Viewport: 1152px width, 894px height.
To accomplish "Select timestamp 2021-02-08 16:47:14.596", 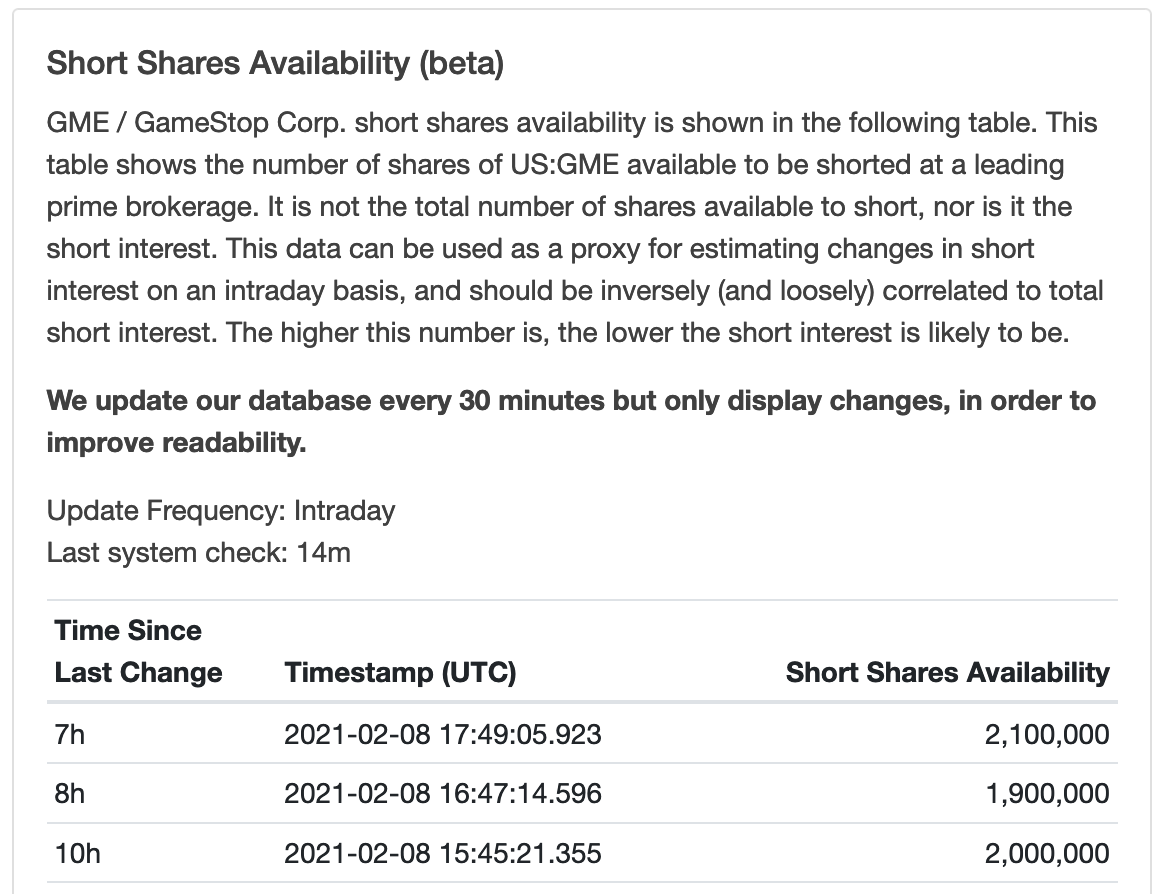I will point(443,794).
